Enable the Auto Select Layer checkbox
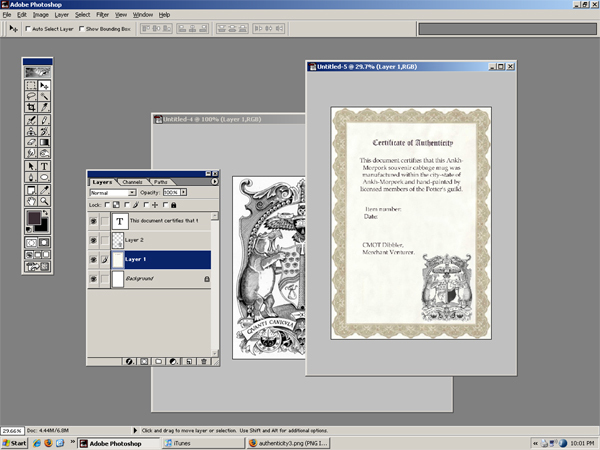Image resolution: width=600 pixels, height=450 pixels. click(27, 29)
